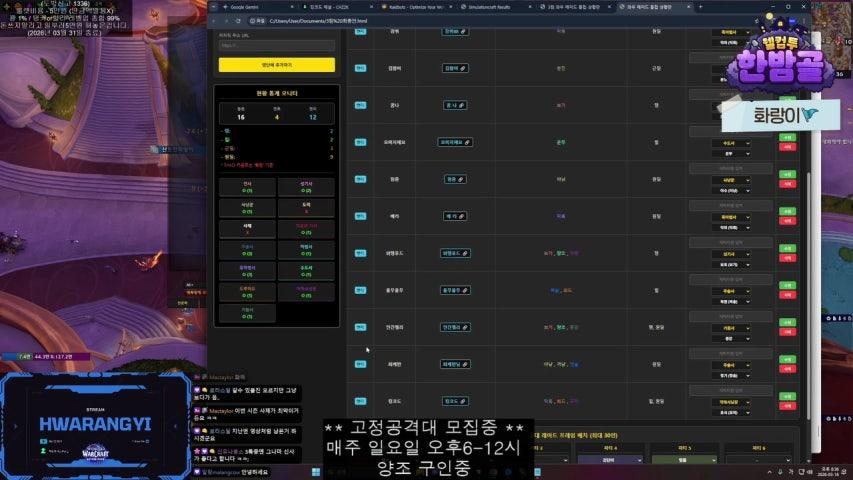This screenshot has width=853, height=480.
Task: Open the 파티 4 member dropdown
Action: click(x=610, y=460)
